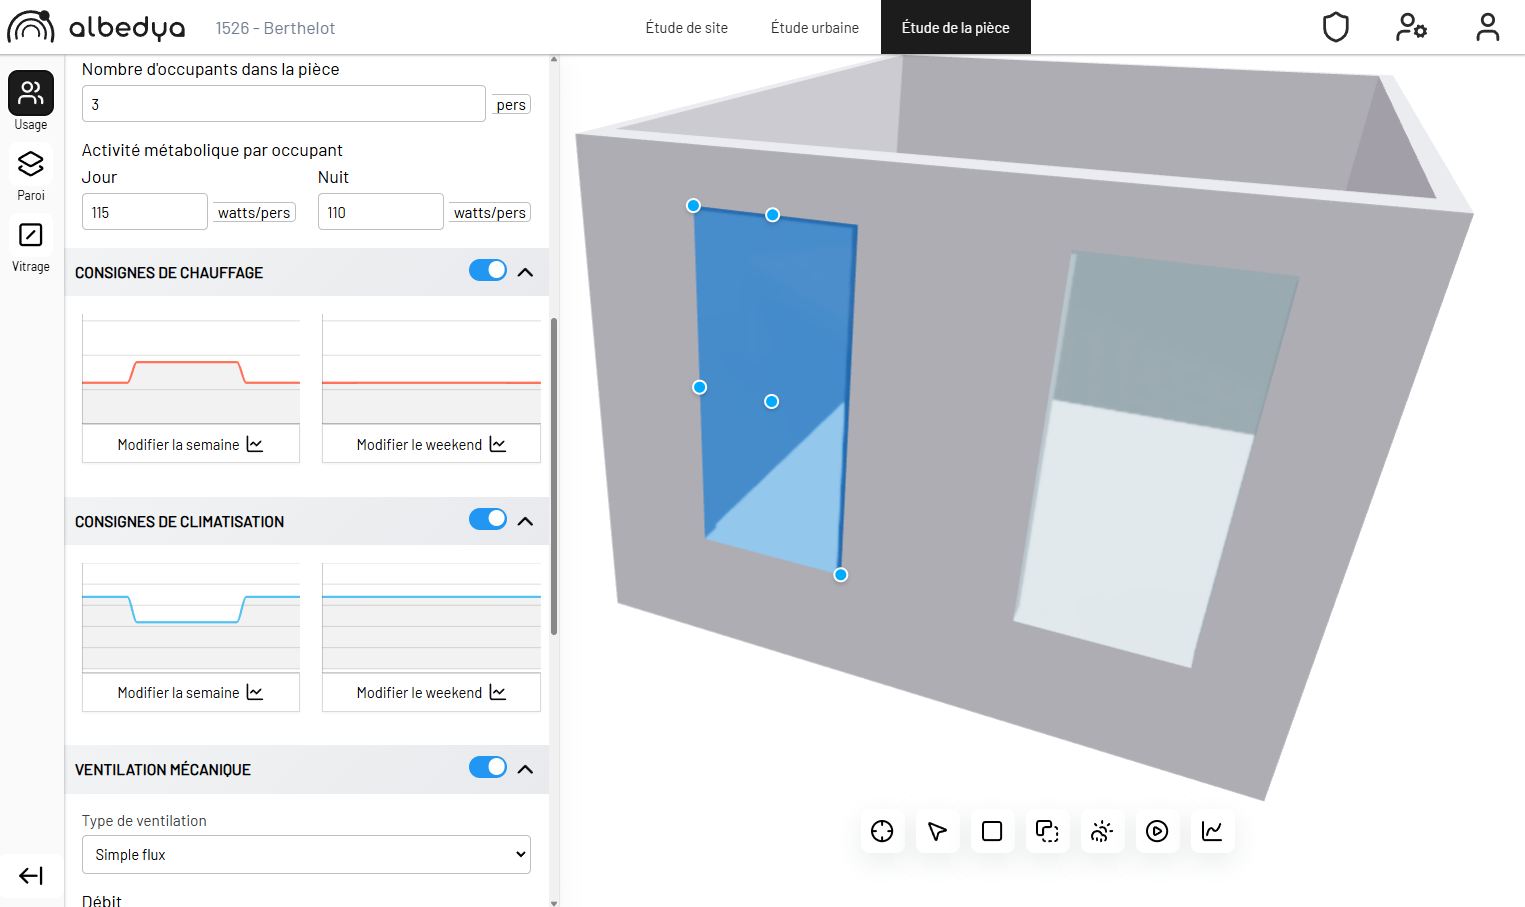Click the selected blue window's center handle

point(771,401)
